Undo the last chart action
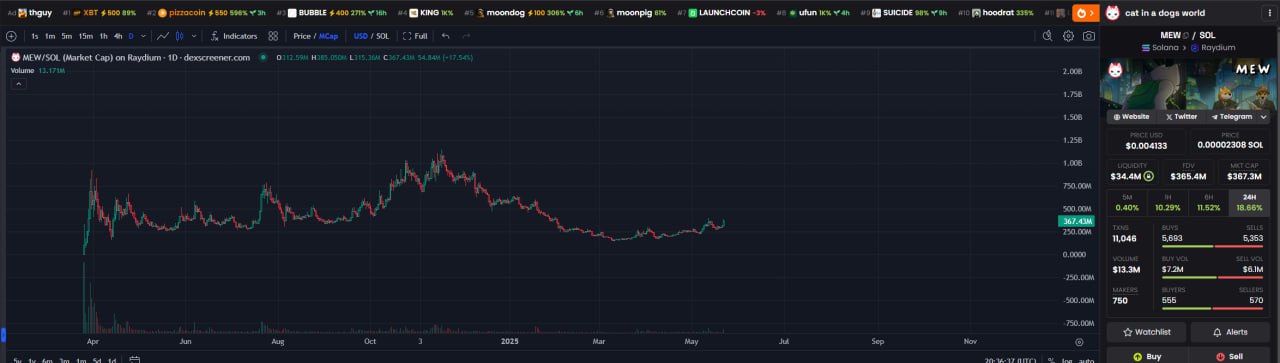Viewport: 1280px width, 363px height. click(x=446, y=36)
